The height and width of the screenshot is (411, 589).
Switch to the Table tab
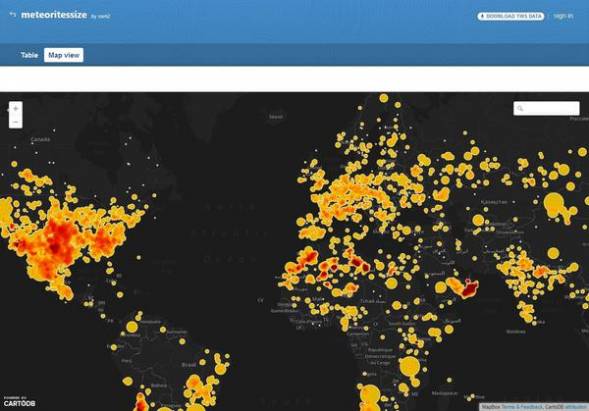(x=29, y=55)
